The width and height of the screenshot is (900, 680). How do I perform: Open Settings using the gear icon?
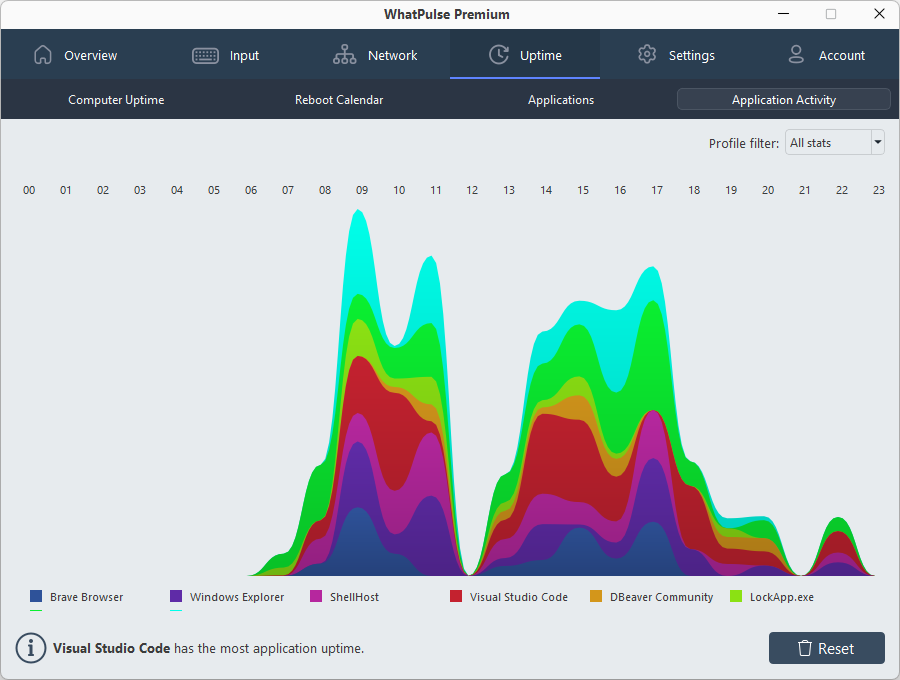click(x=647, y=55)
